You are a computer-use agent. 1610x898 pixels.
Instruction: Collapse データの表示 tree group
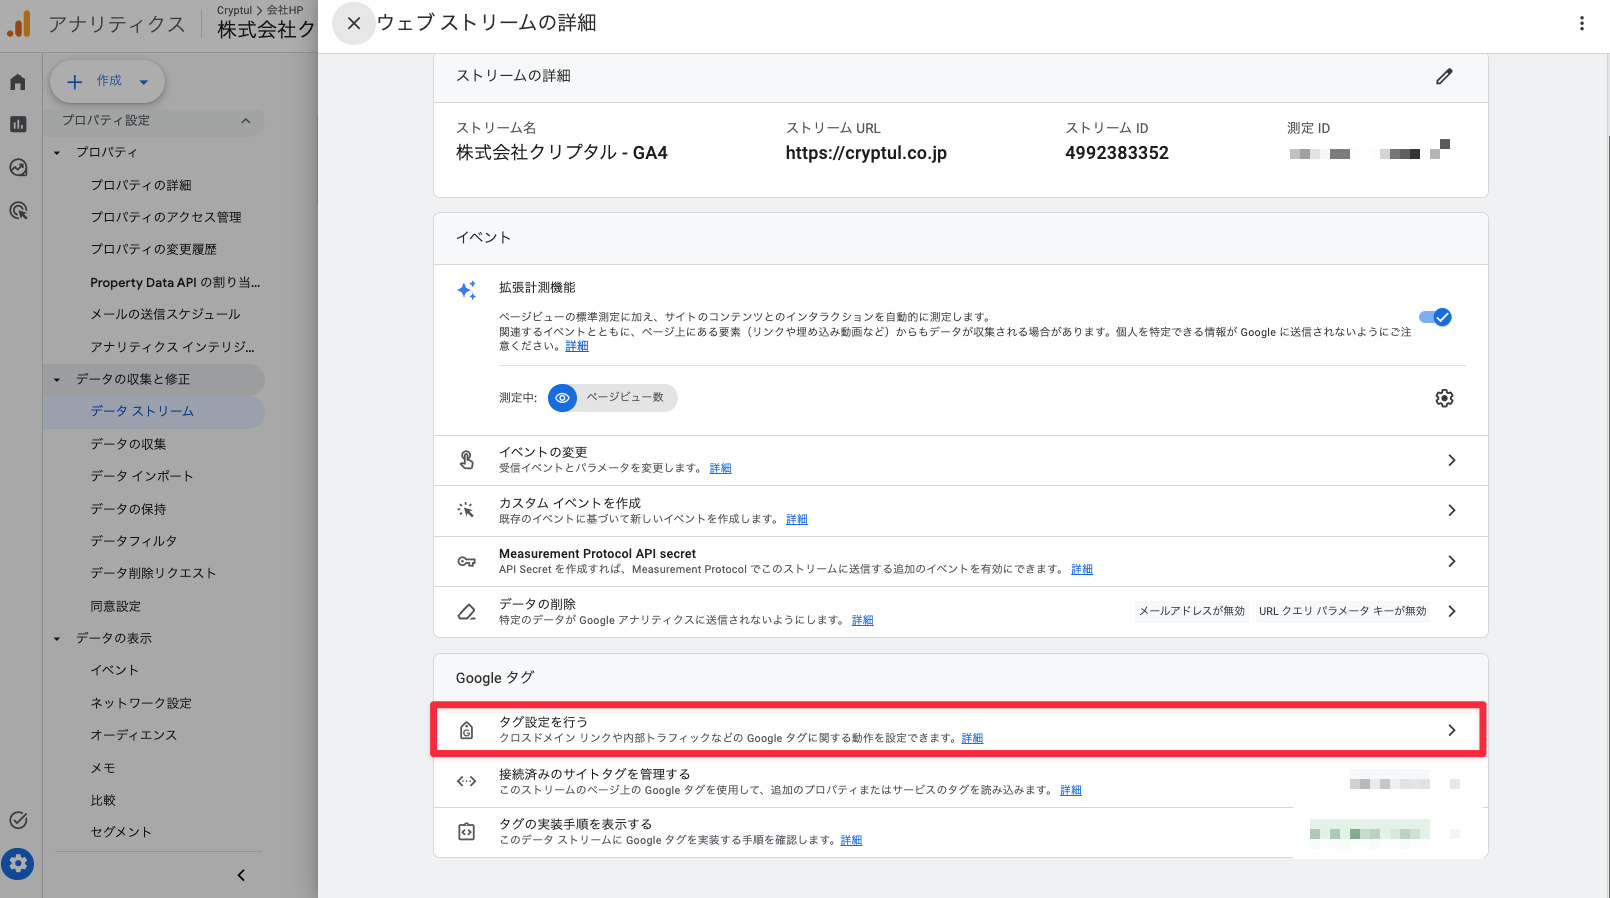tap(57, 639)
